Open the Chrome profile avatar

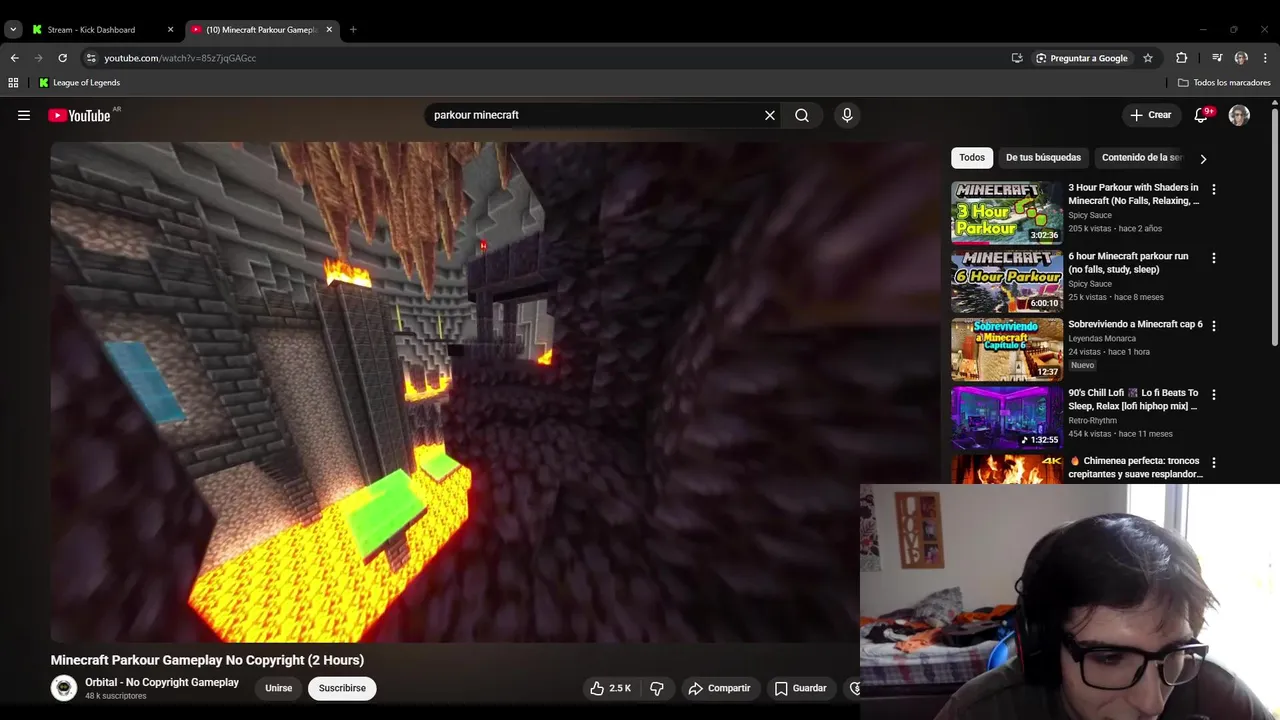(1241, 58)
